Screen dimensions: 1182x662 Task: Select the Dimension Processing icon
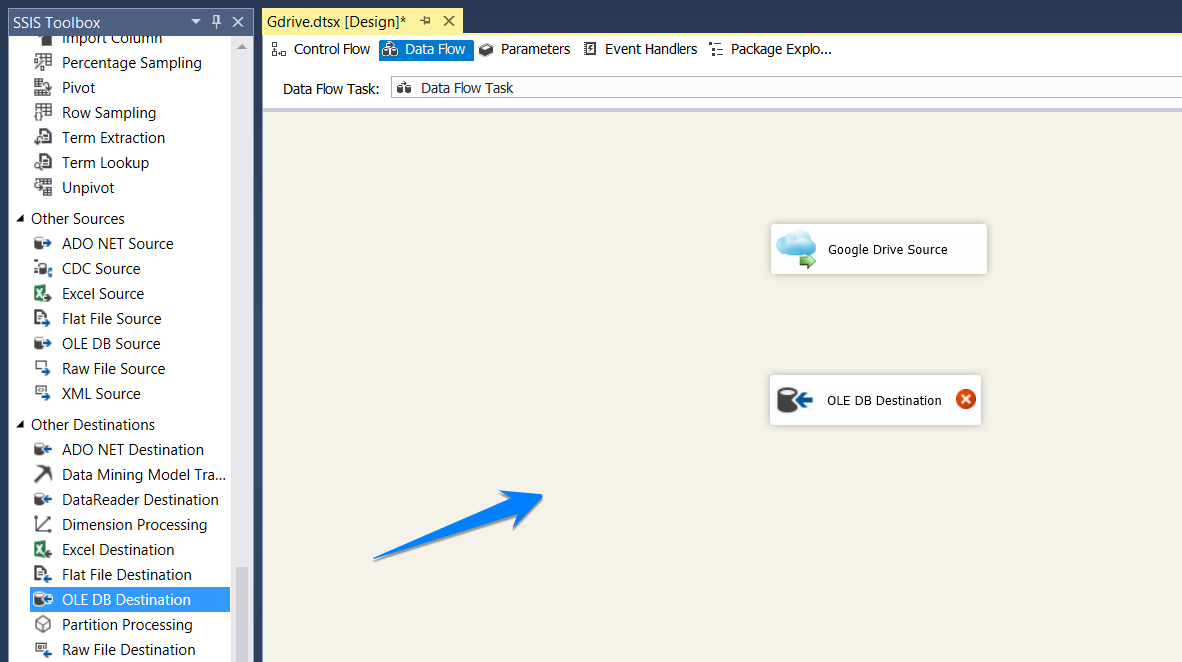tap(43, 524)
